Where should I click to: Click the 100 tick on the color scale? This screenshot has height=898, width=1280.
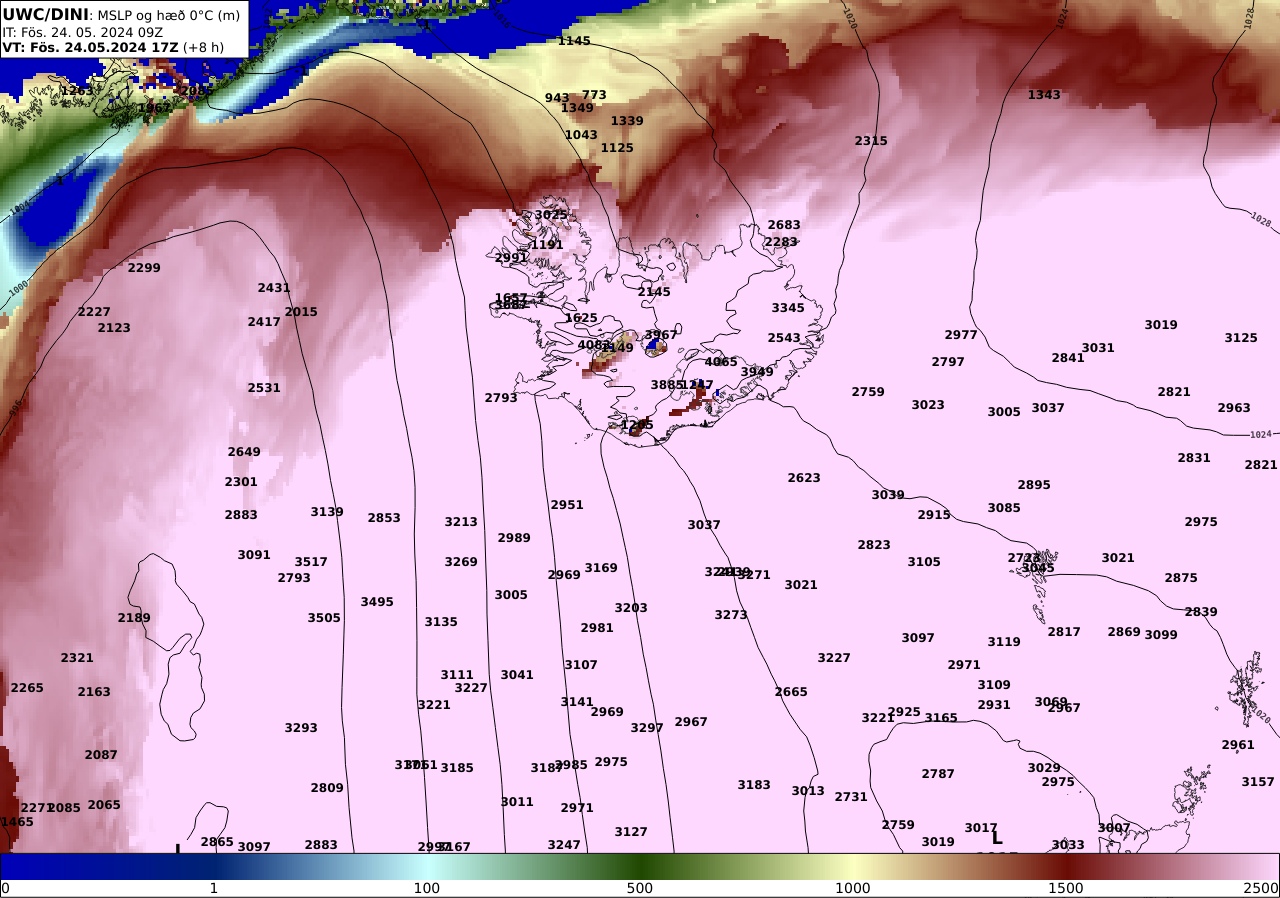427,888
